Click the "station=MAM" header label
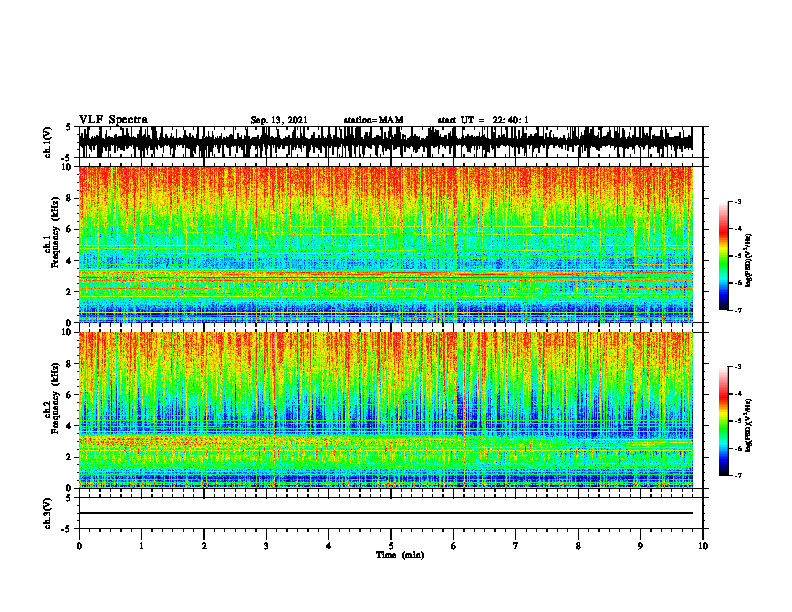This screenshot has height=612, width=792. (x=373, y=120)
